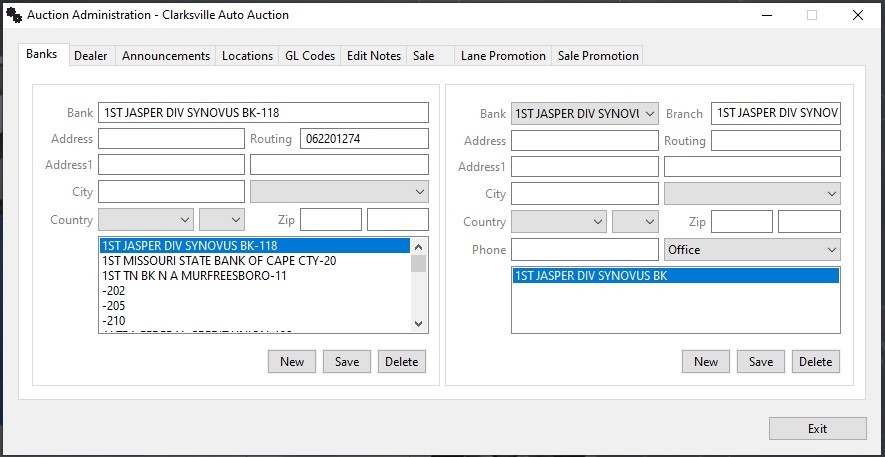Click the Routing field showing 062201274

(x=364, y=139)
